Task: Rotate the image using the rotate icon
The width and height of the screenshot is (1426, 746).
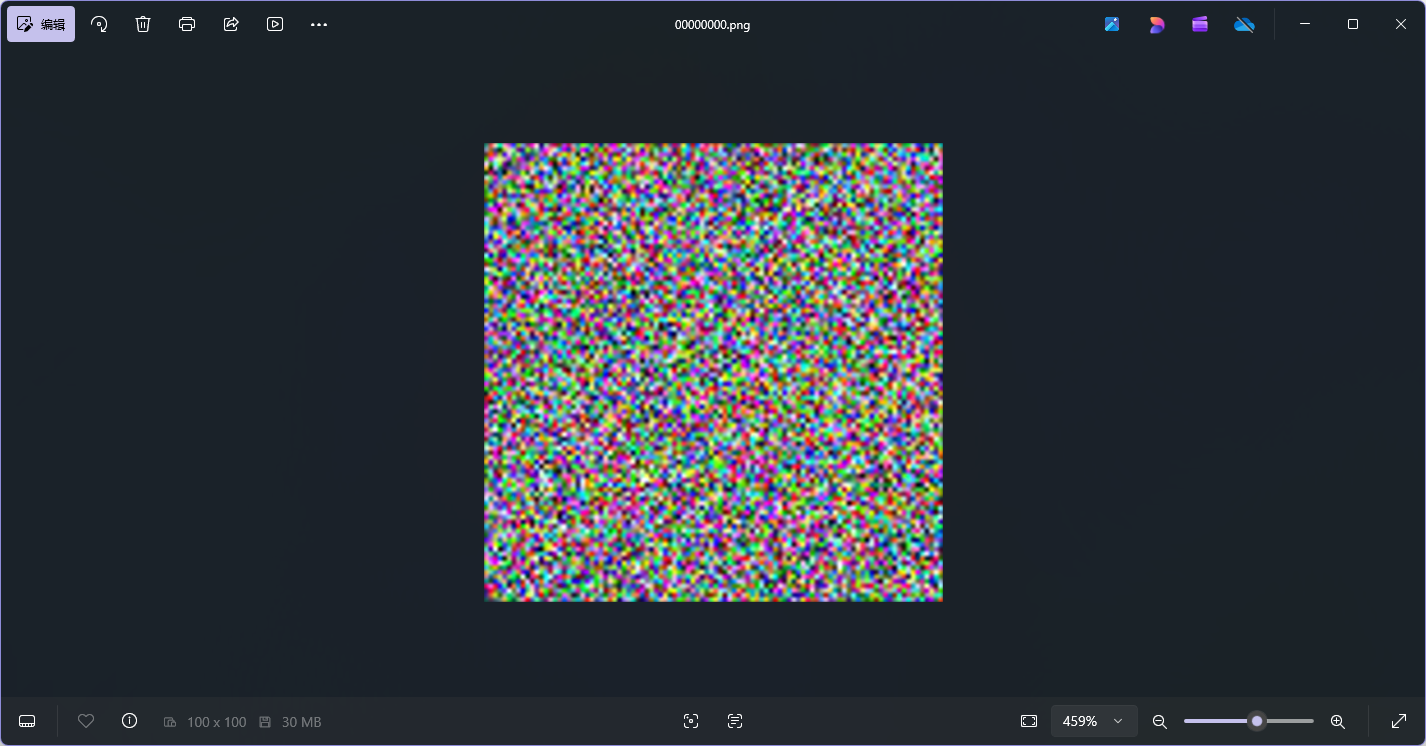Action: coord(99,24)
